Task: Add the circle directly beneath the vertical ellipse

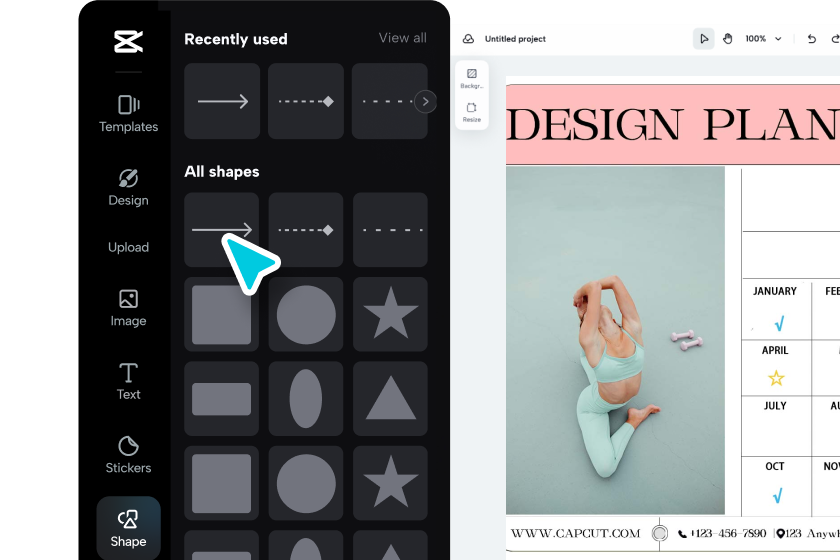Action: pyautogui.click(x=306, y=483)
